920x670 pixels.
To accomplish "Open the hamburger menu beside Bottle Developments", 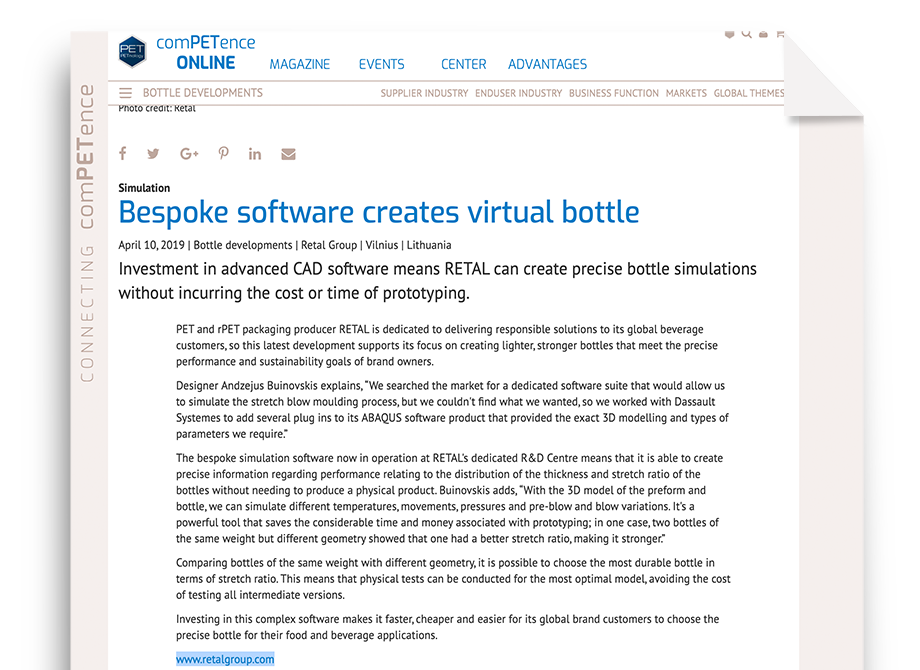I will (x=126, y=93).
